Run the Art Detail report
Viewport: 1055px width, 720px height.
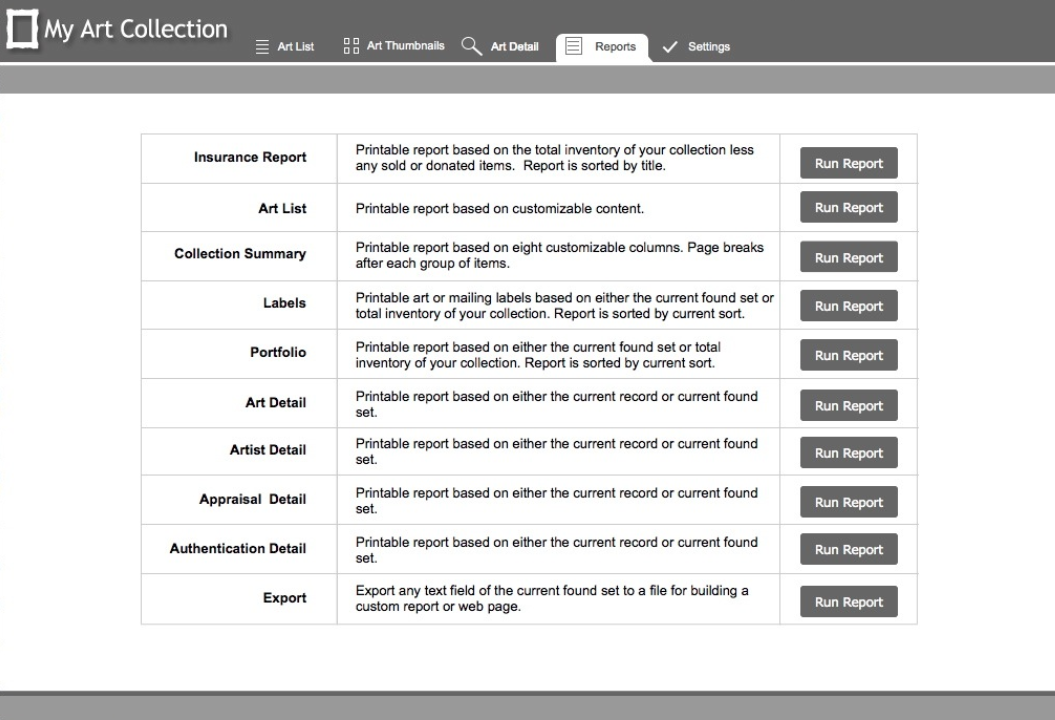tap(848, 405)
